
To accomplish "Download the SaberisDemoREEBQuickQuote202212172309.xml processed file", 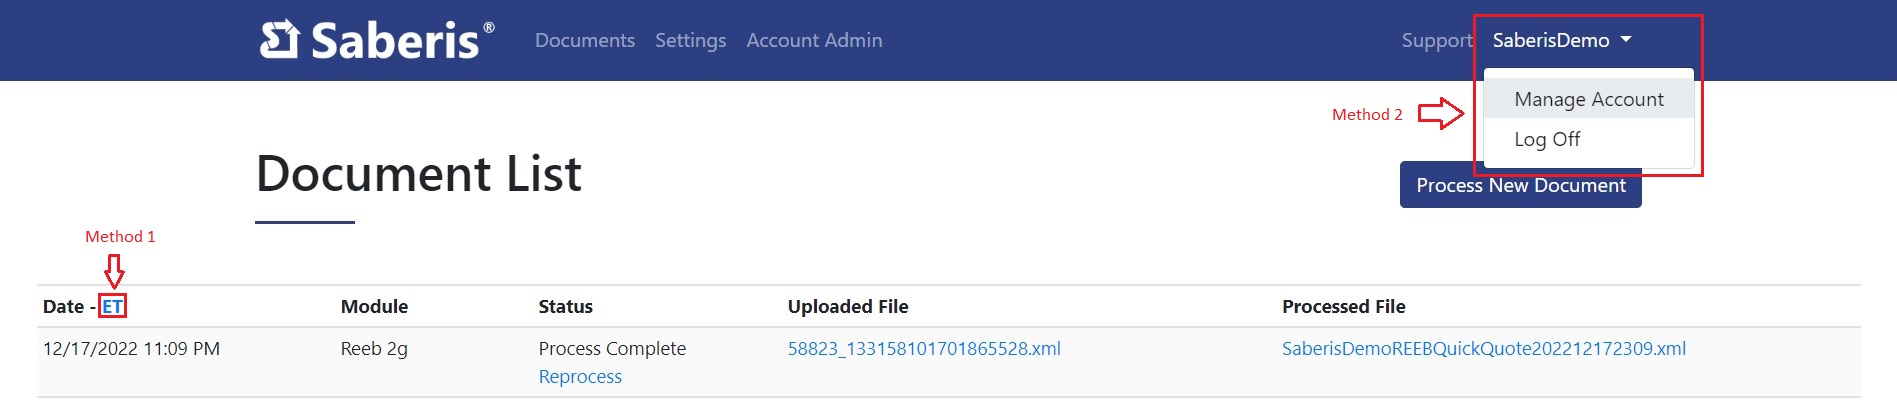I will coord(1484,348).
